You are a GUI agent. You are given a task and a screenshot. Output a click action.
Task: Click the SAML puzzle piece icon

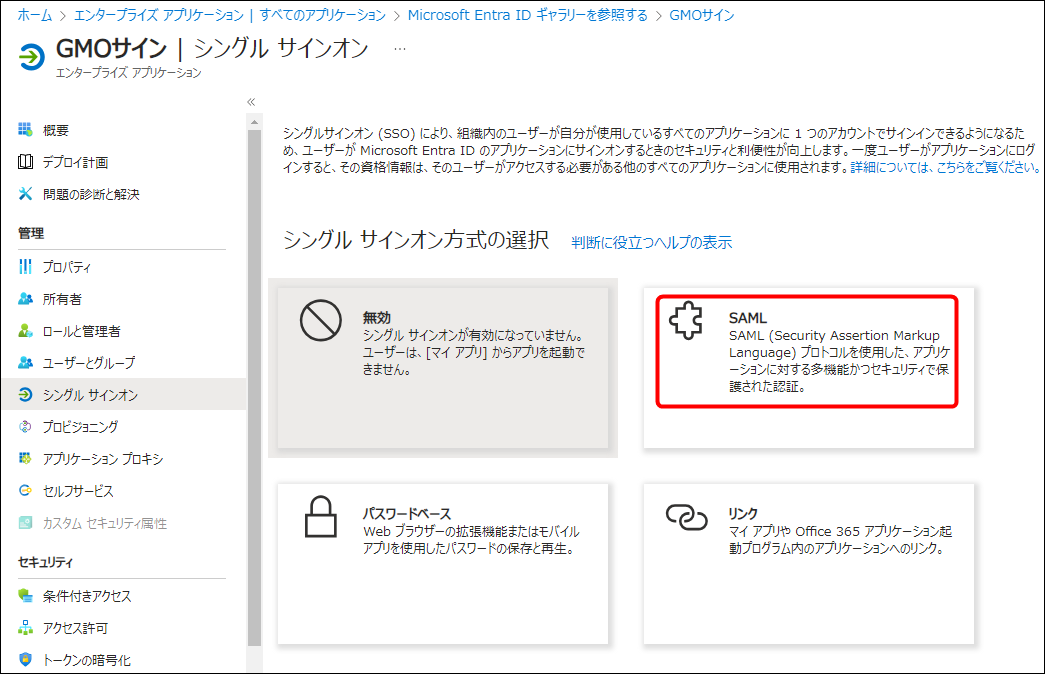pos(686,321)
